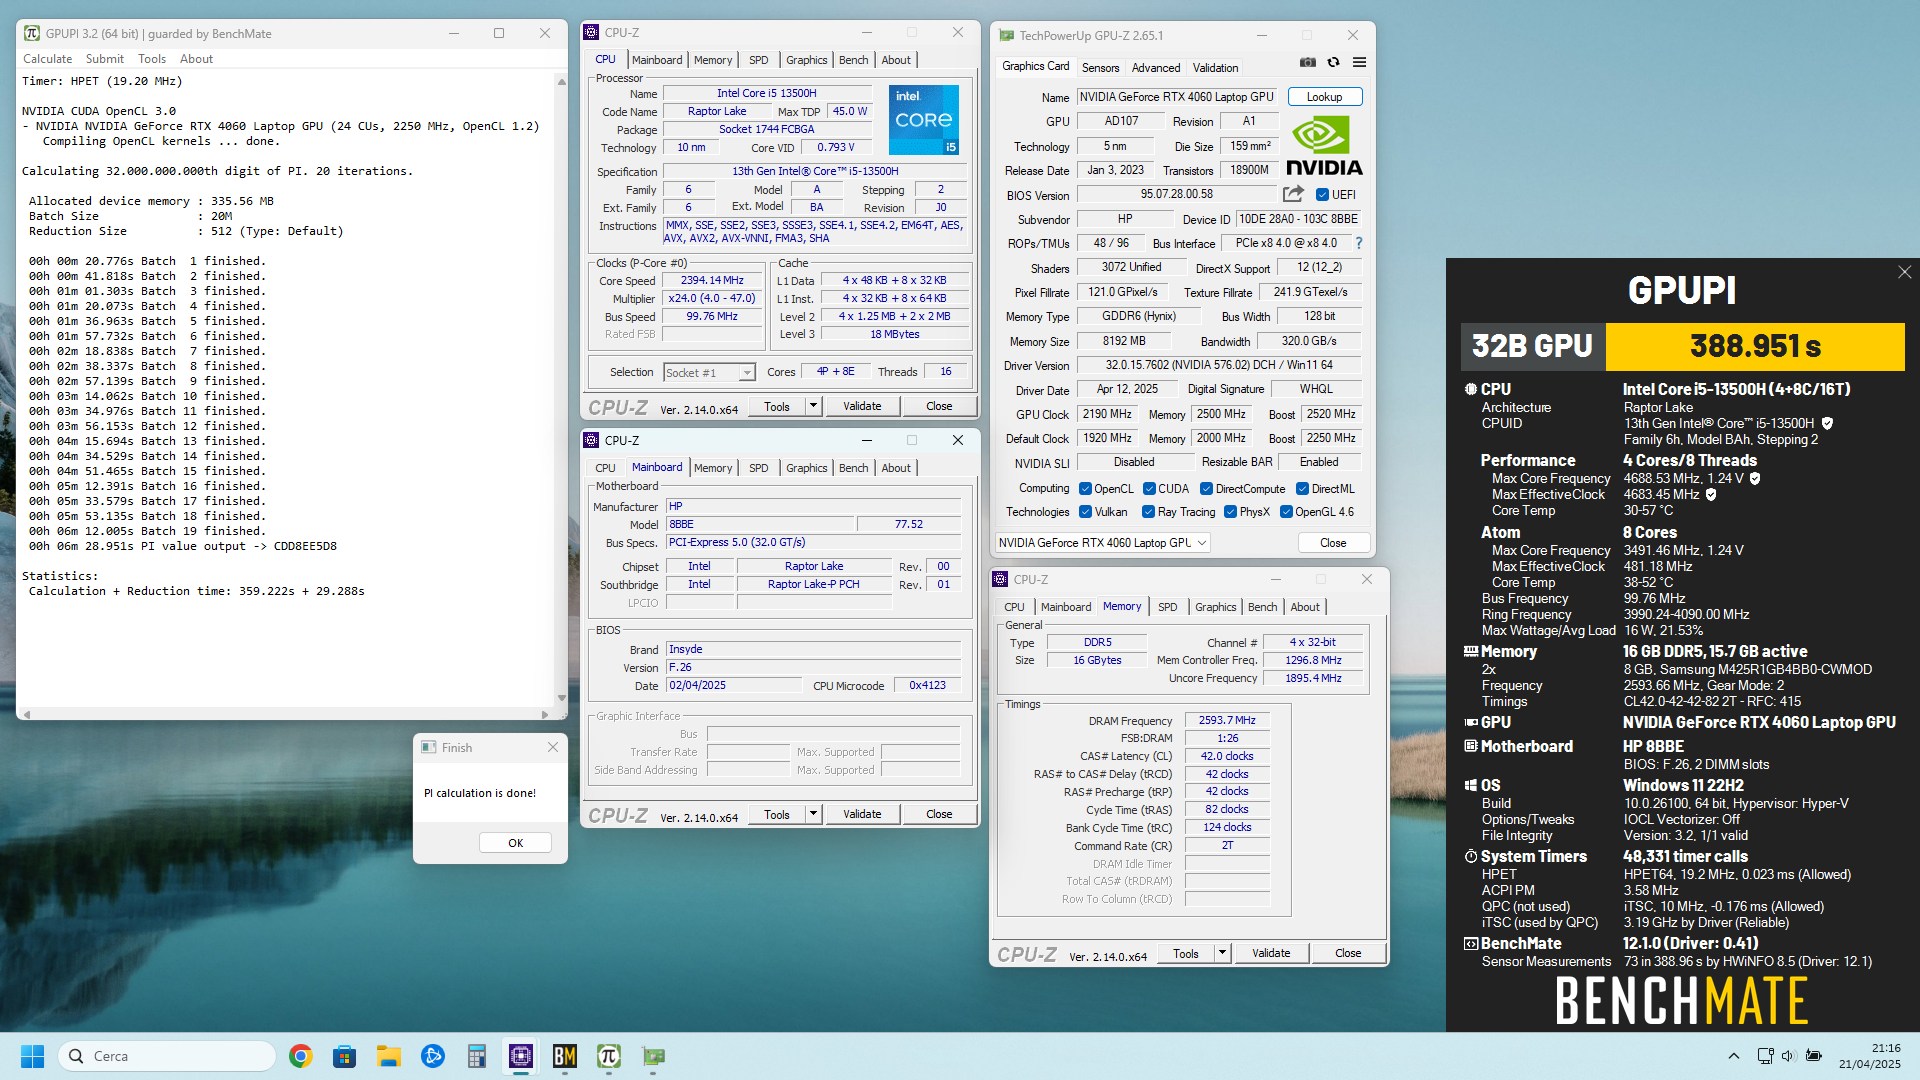The height and width of the screenshot is (1080, 1920).
Task: Click the taskbar Cerca search box
Action: 168,1056
